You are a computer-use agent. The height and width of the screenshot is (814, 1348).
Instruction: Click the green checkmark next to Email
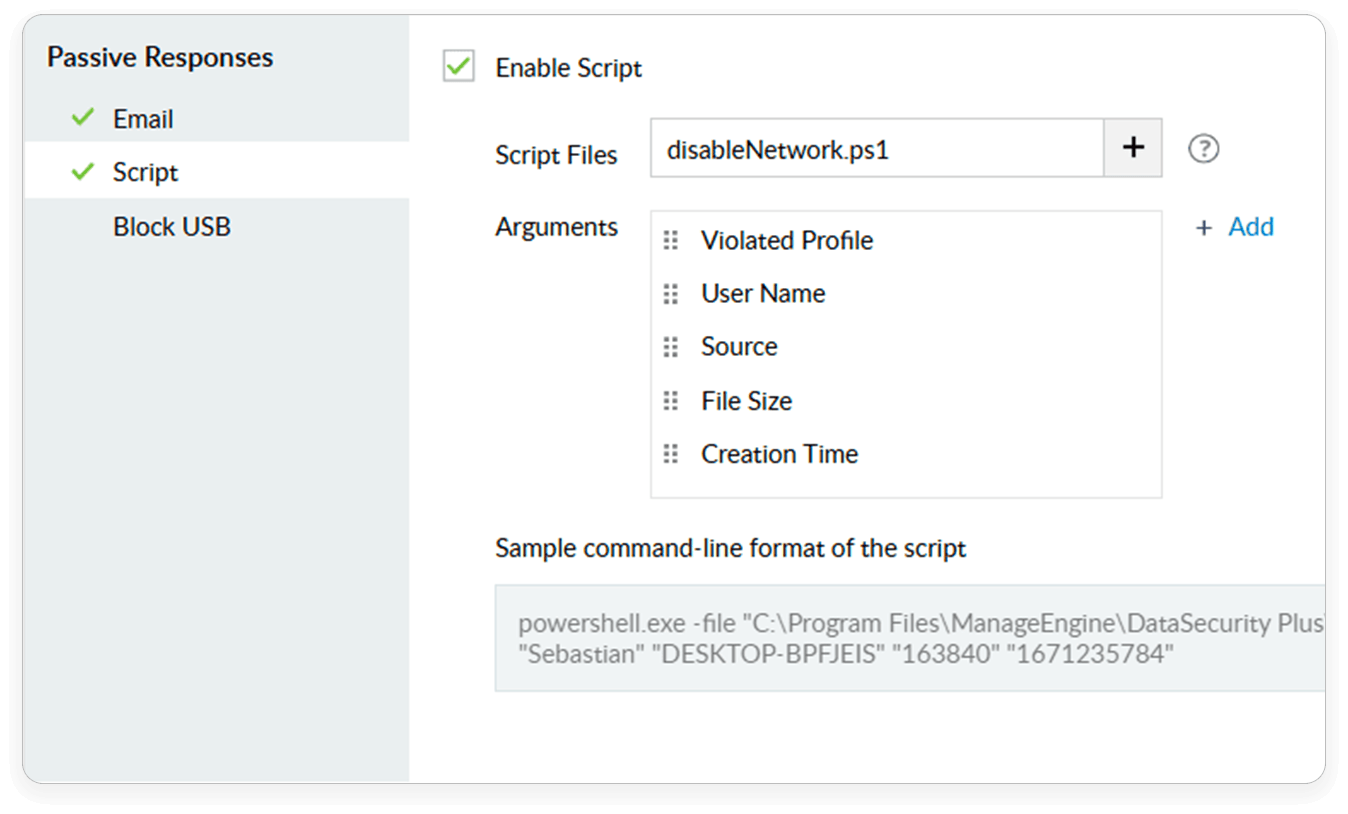(83, 118)
